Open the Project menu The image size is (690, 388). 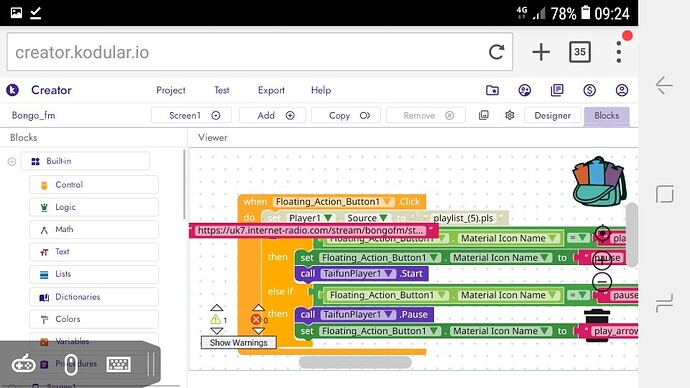click(171, 90)
